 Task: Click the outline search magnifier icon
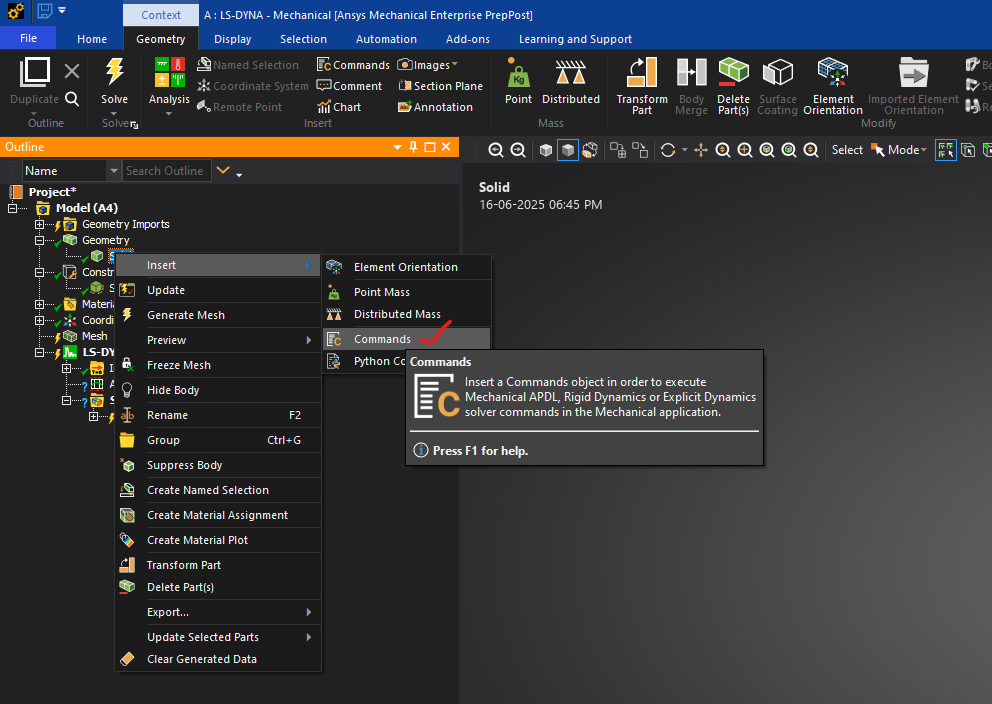tap(72, 99)
